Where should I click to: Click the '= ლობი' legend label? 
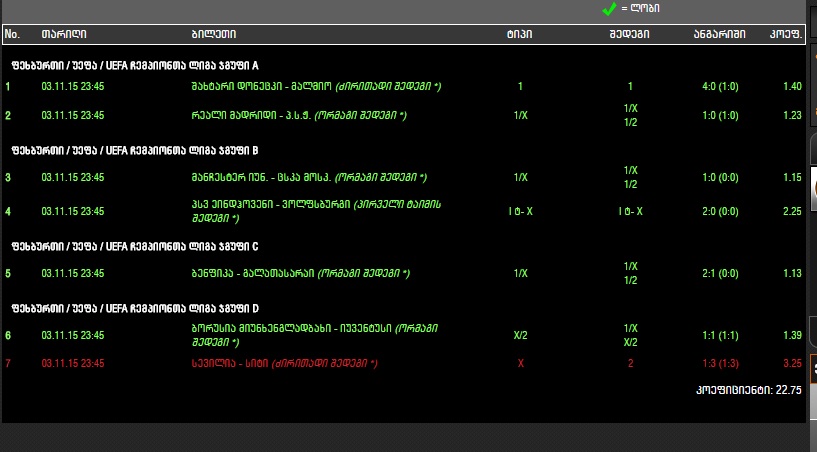[x=640, y=8]
